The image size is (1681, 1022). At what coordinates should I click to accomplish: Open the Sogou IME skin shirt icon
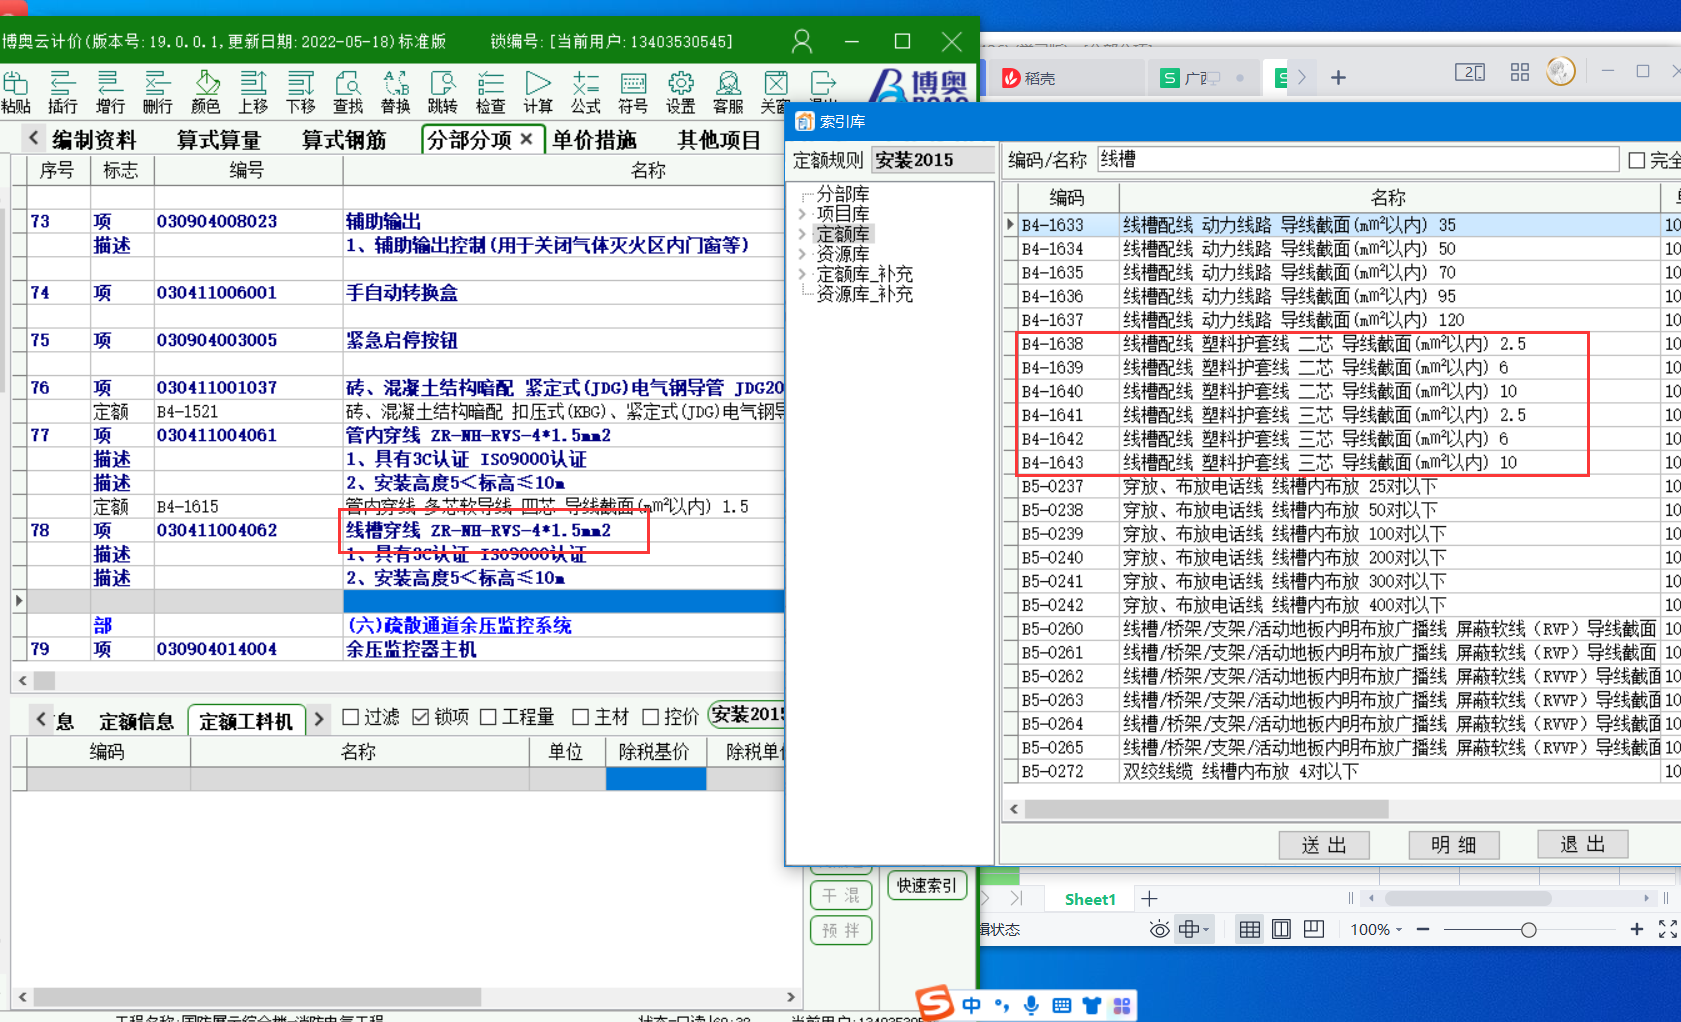(1092, 1005)
